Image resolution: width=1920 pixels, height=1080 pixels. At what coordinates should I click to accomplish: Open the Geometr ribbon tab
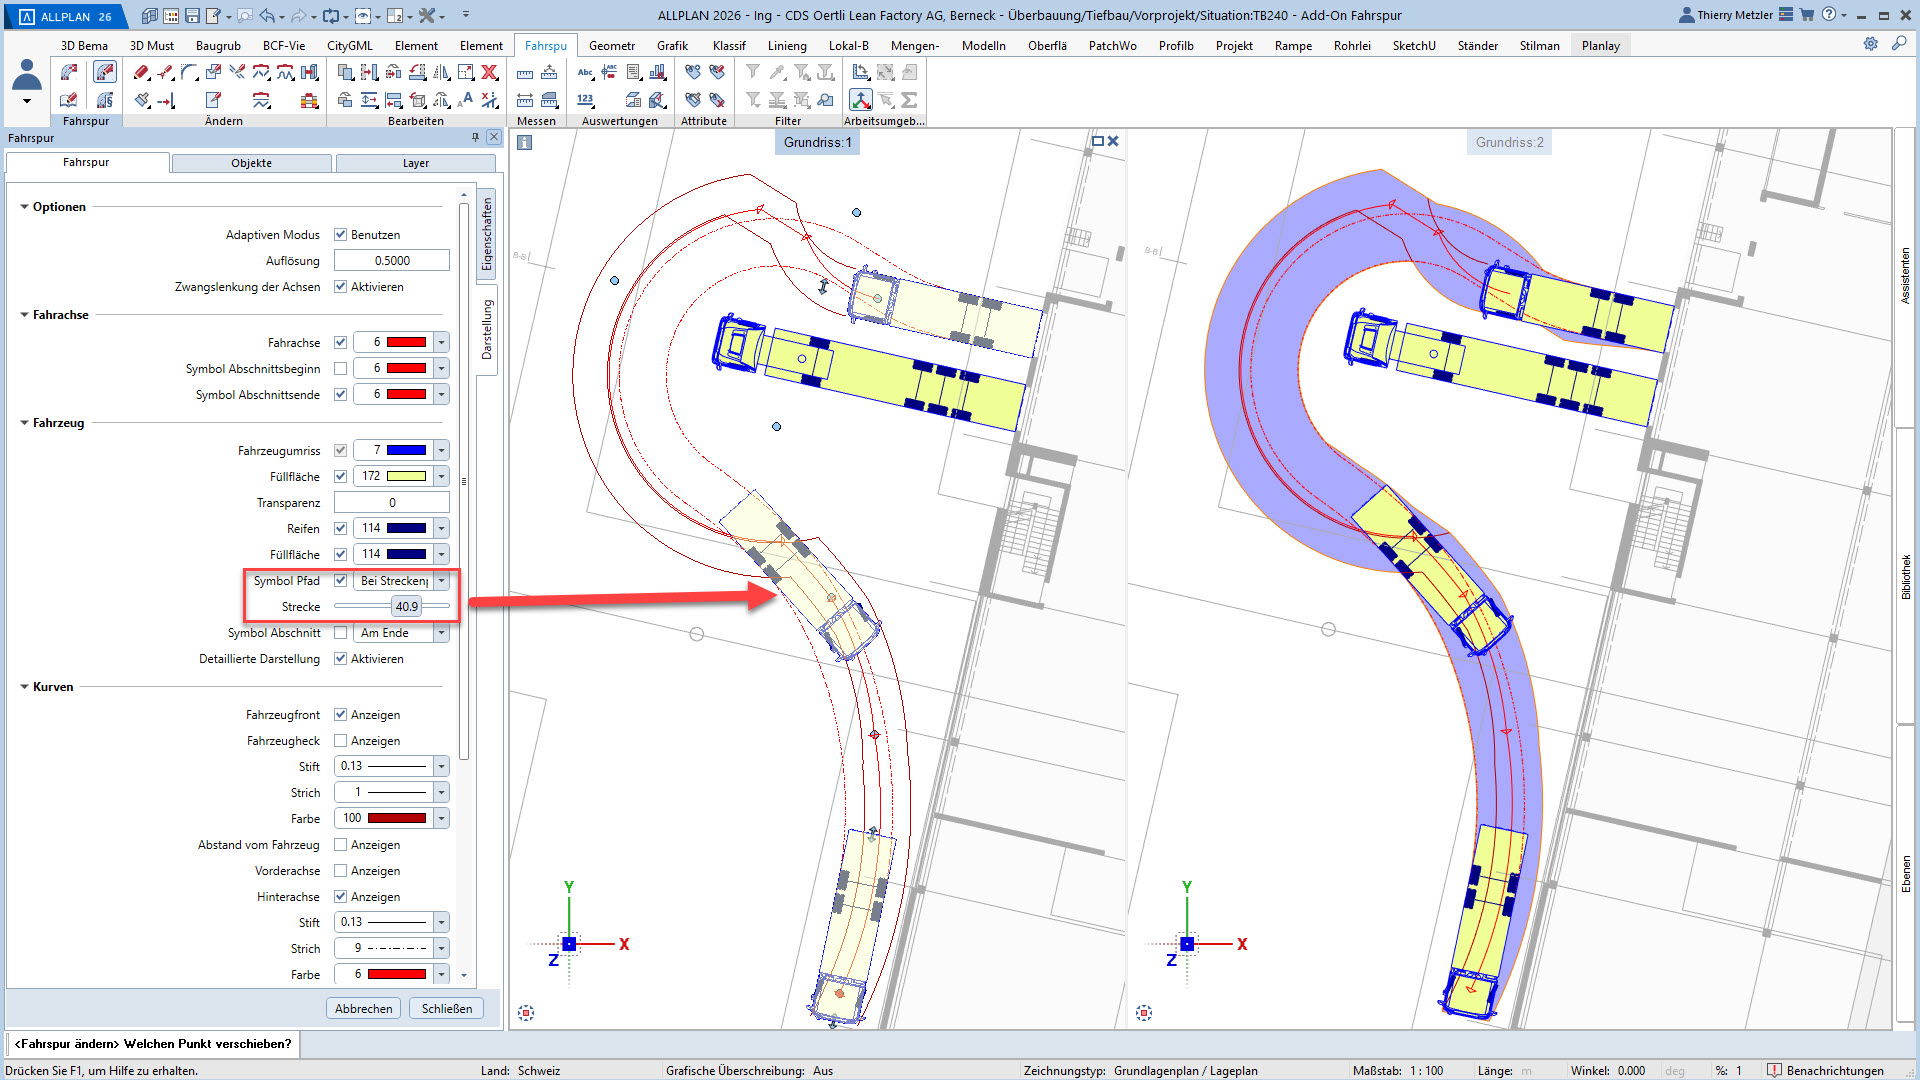click(611, 45)
